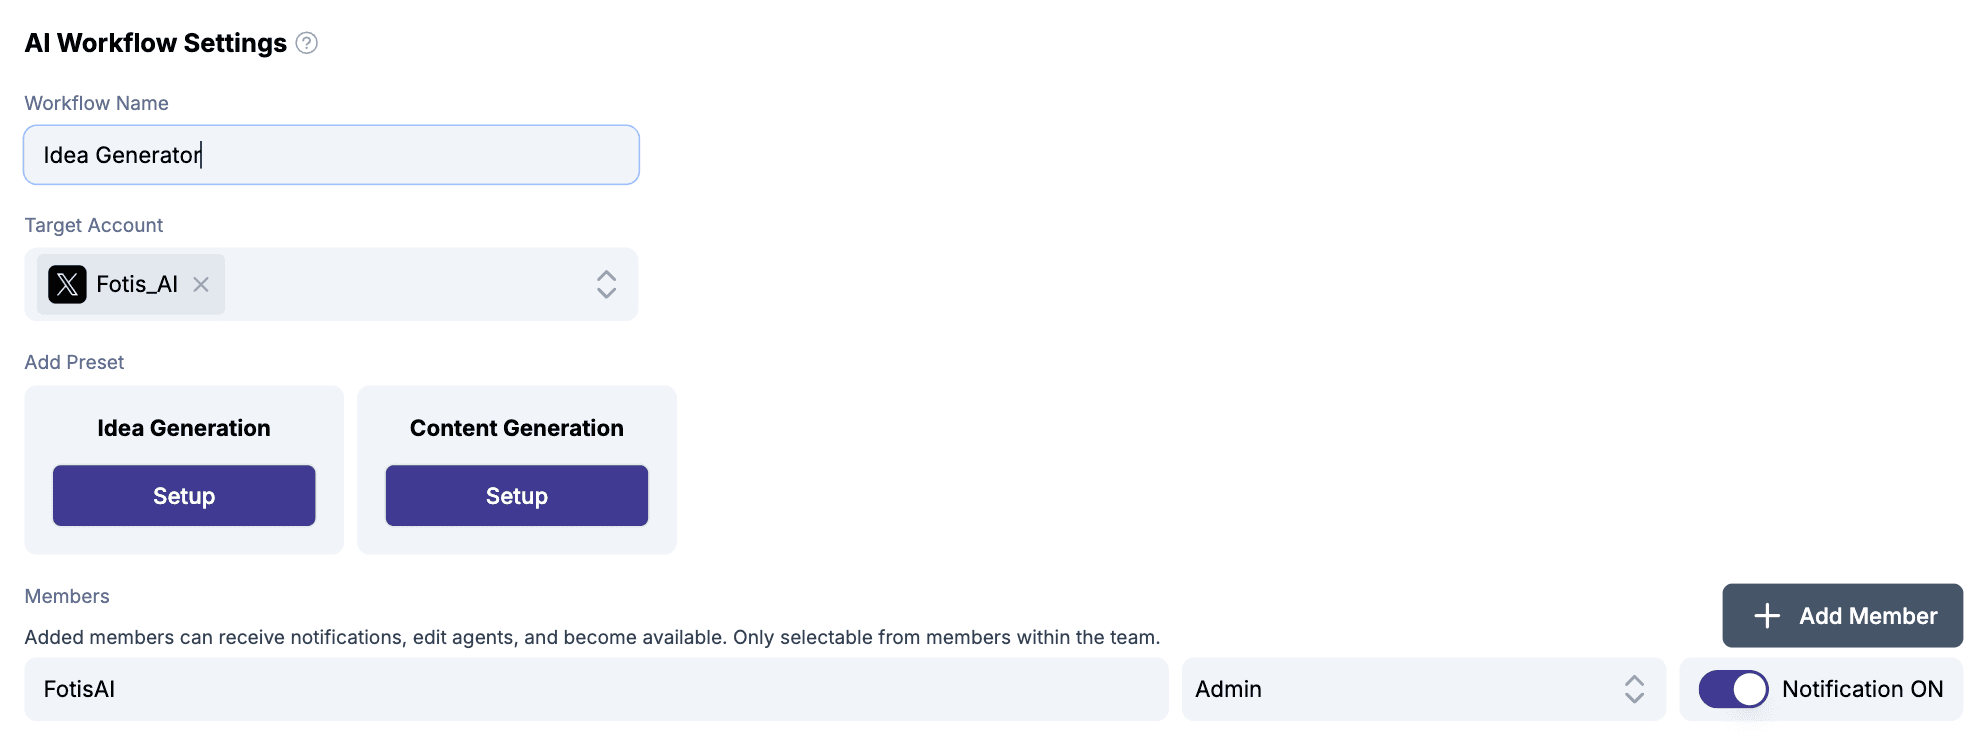Expand Target Account dropdown chevrons
The image size is (1984, 732).
[606, 284]
